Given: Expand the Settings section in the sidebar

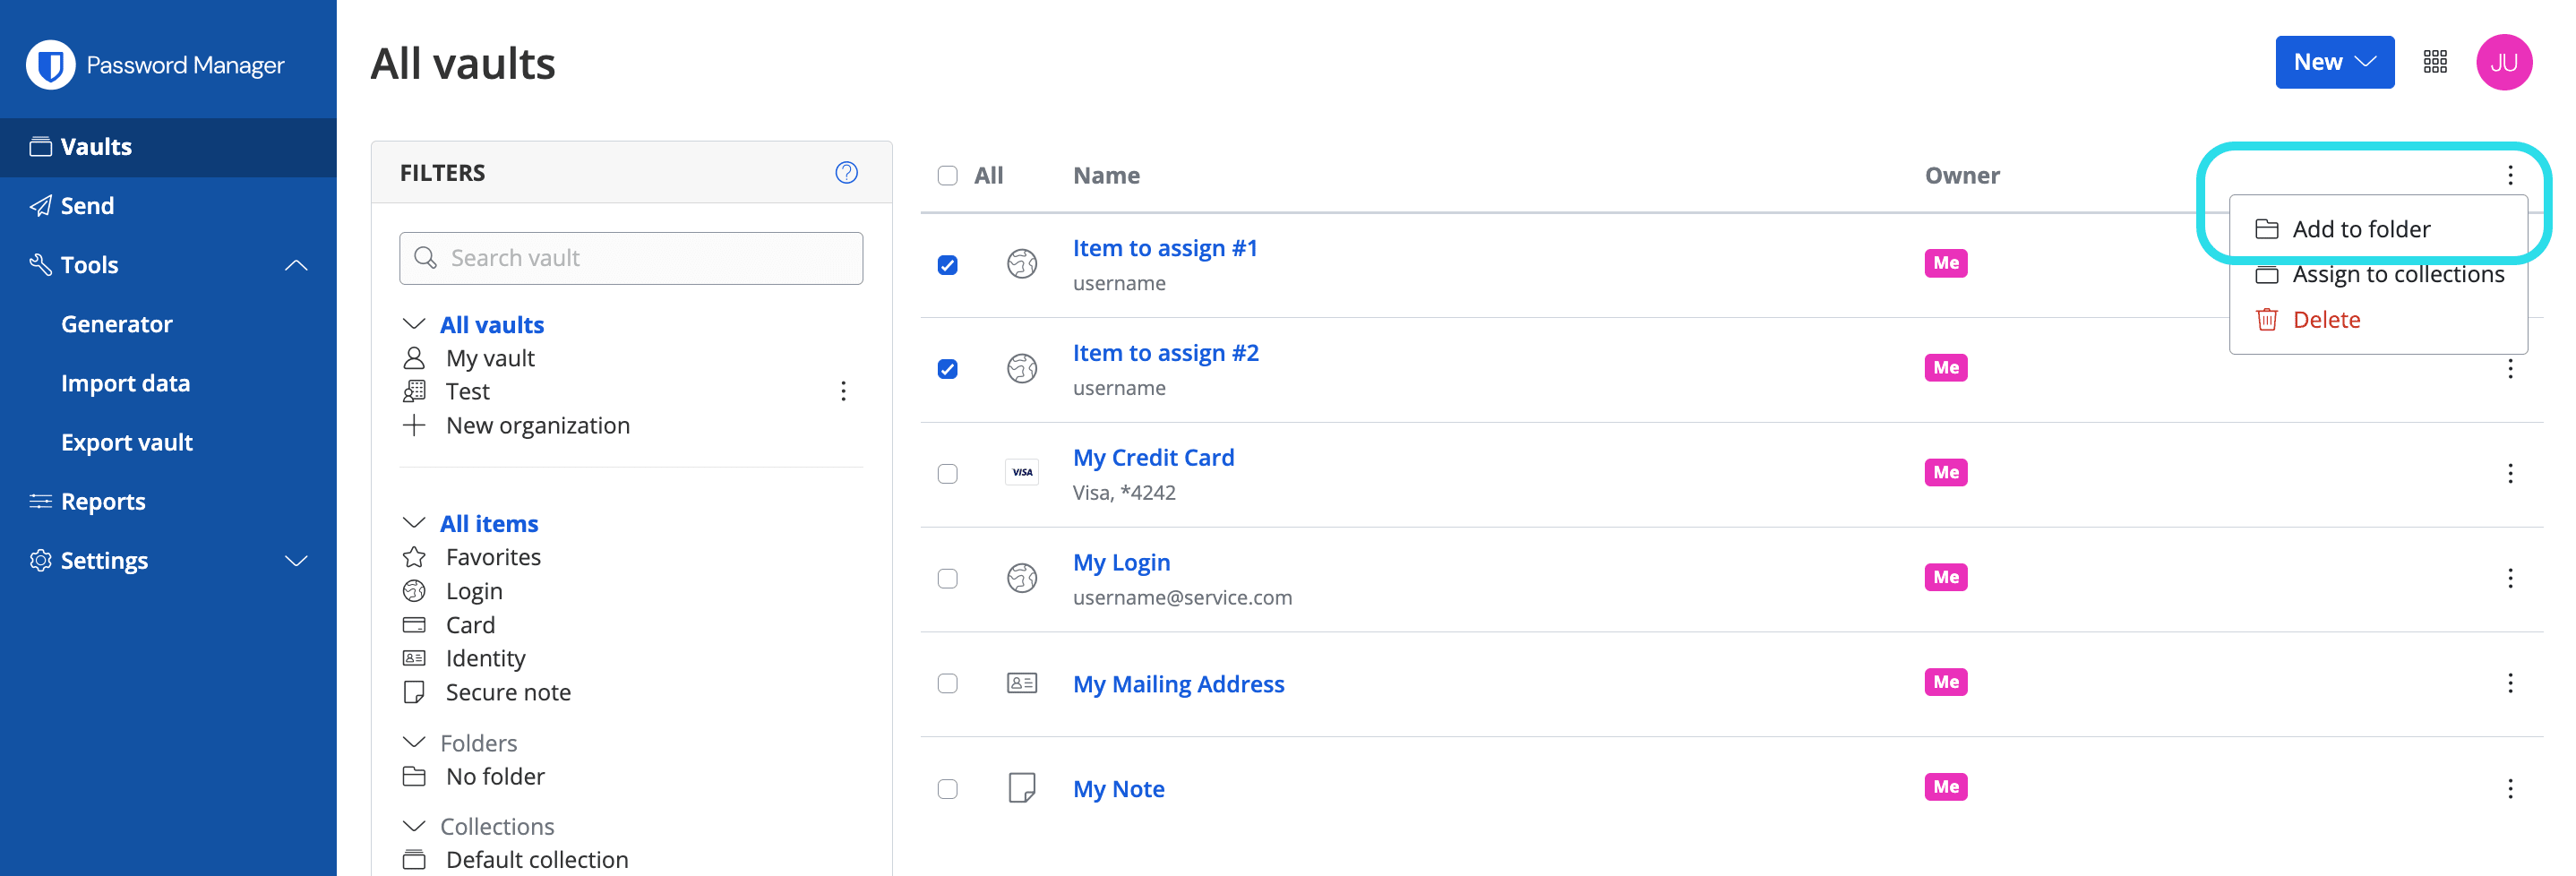Looking at the screenshot, I should pyautogui.click(x=296, y=561).
